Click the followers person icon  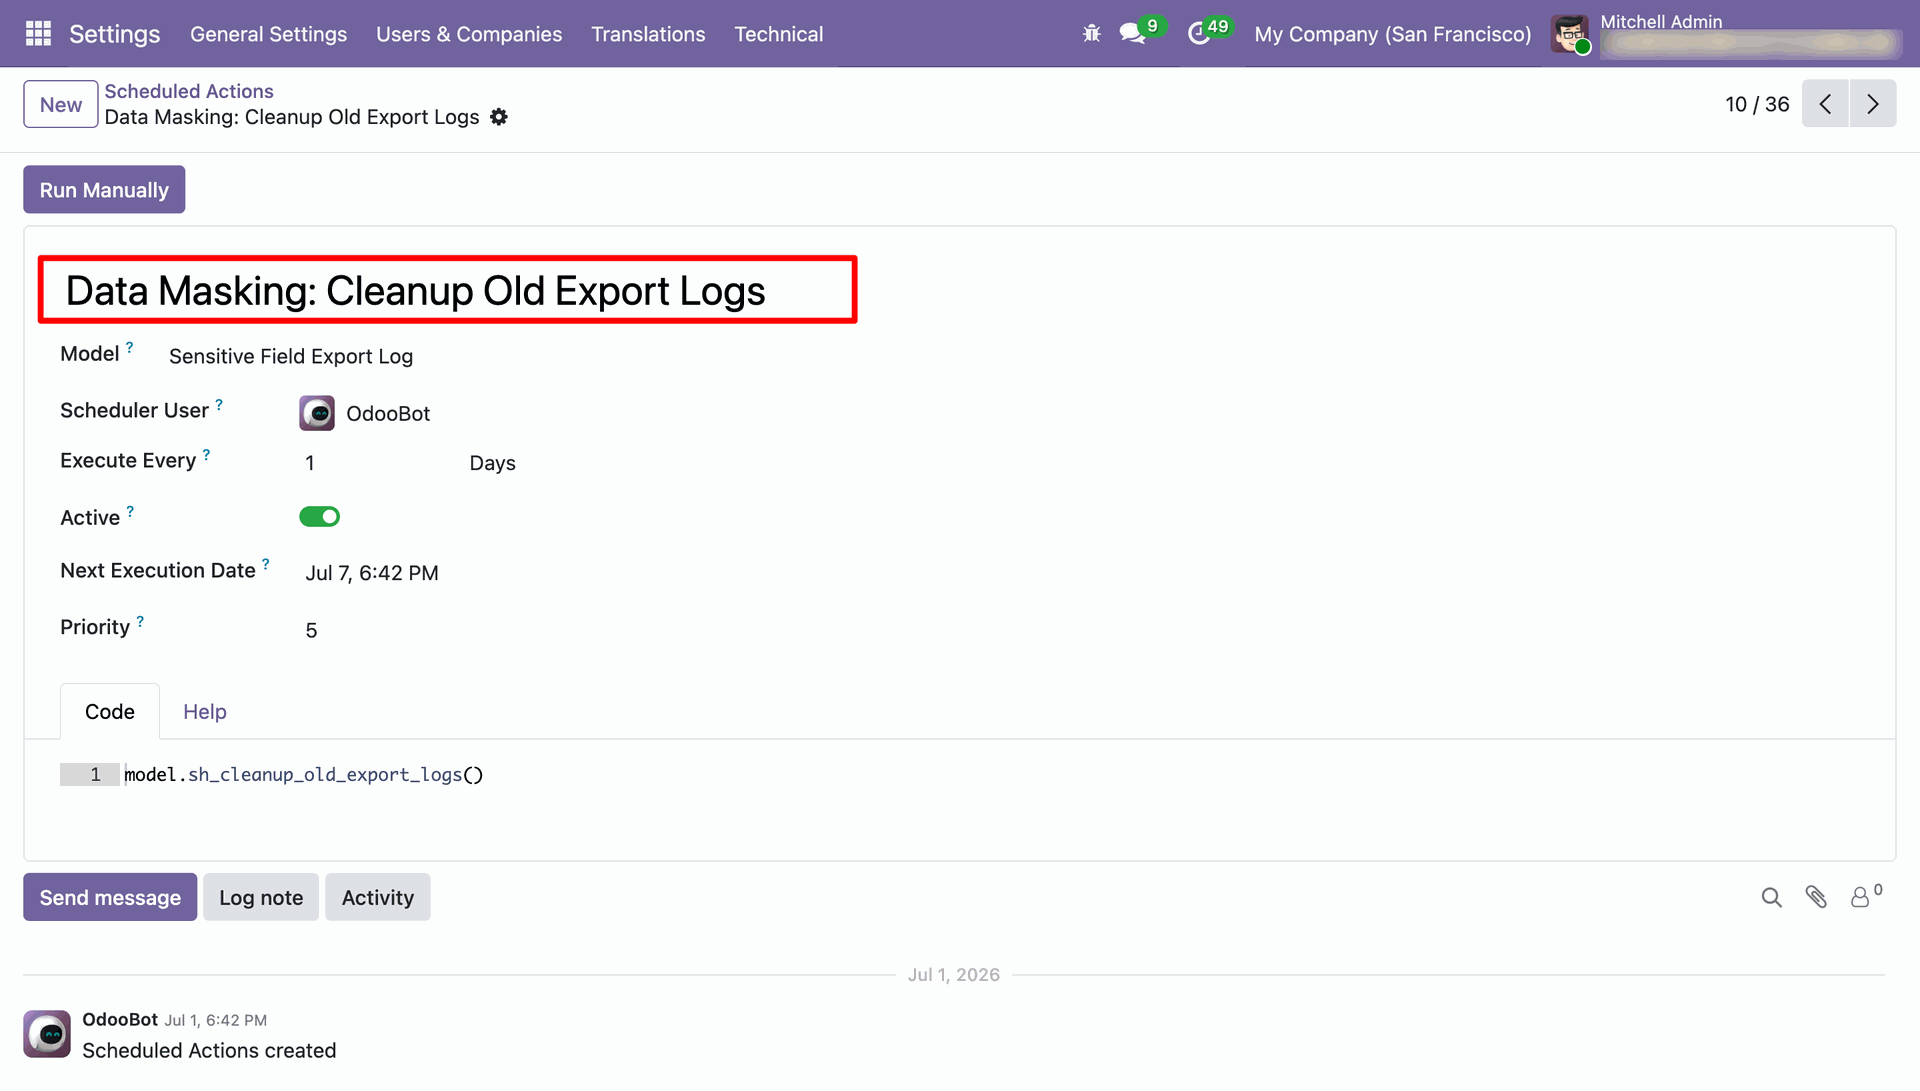click(1860, 897)
